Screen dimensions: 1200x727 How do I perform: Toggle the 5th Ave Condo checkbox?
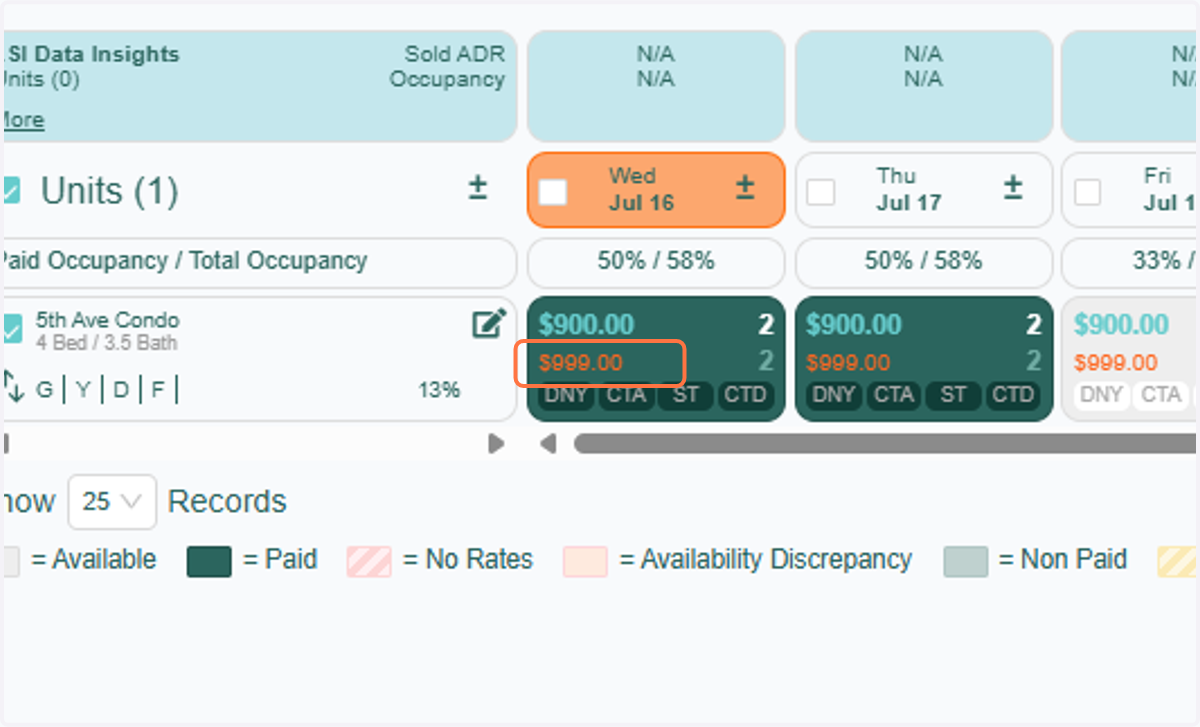click(x=11, y=328)
